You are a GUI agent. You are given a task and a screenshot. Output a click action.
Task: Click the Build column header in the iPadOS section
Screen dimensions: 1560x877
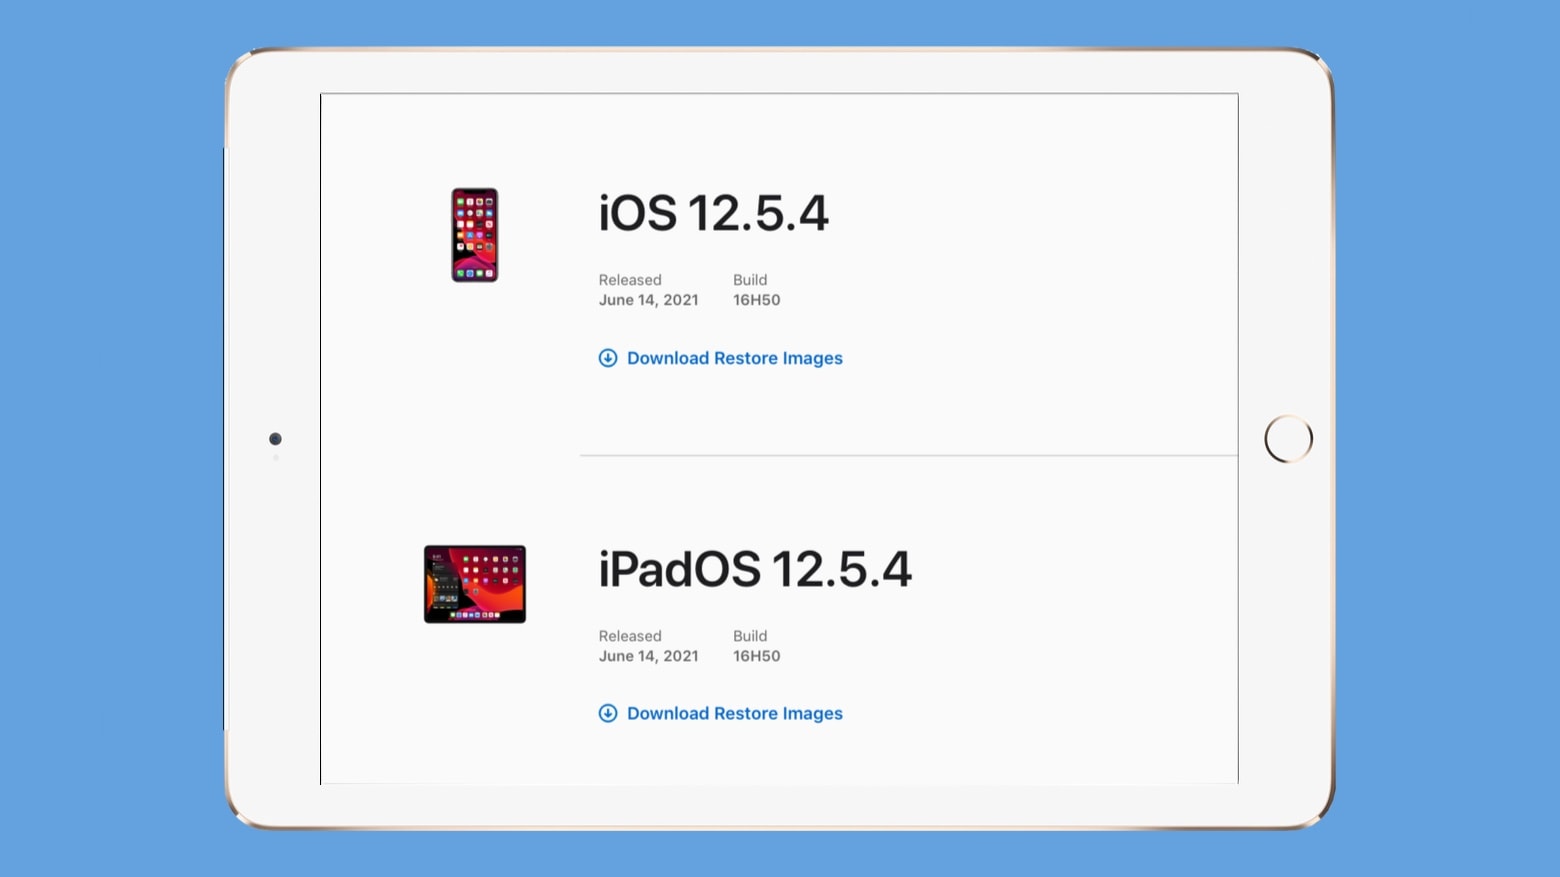(x=750, y=636)
